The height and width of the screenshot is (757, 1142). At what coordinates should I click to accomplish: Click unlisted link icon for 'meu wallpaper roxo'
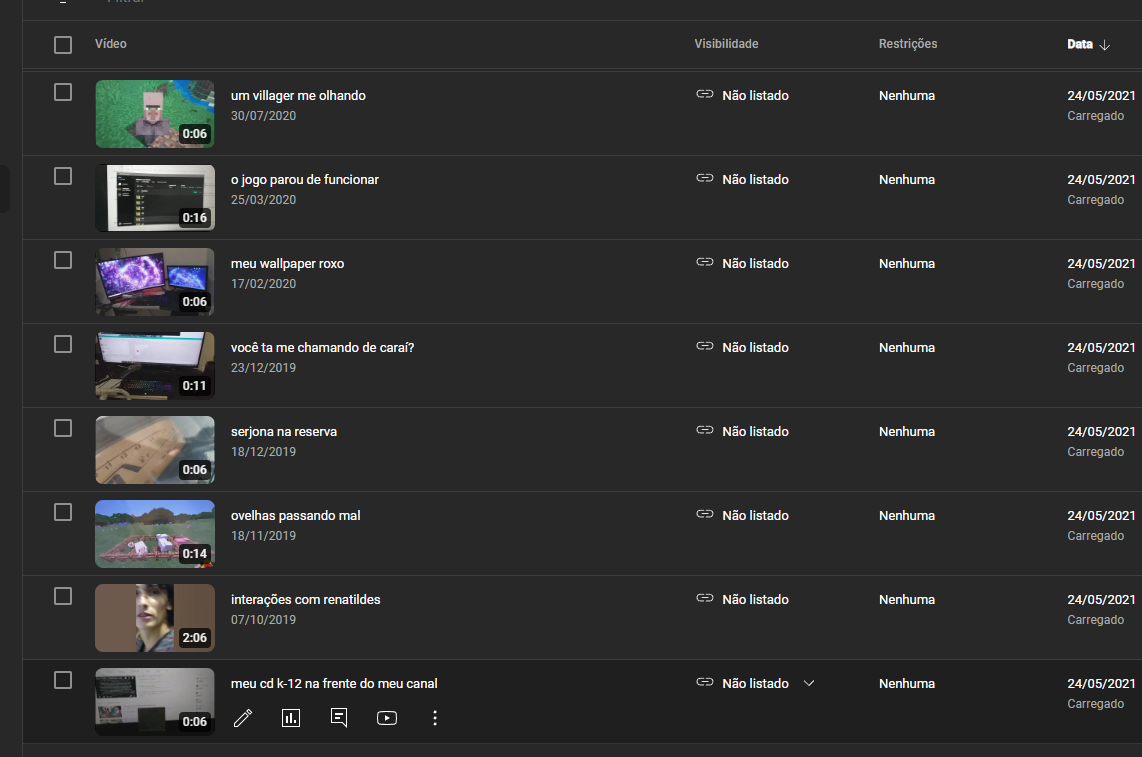[704, 262]
